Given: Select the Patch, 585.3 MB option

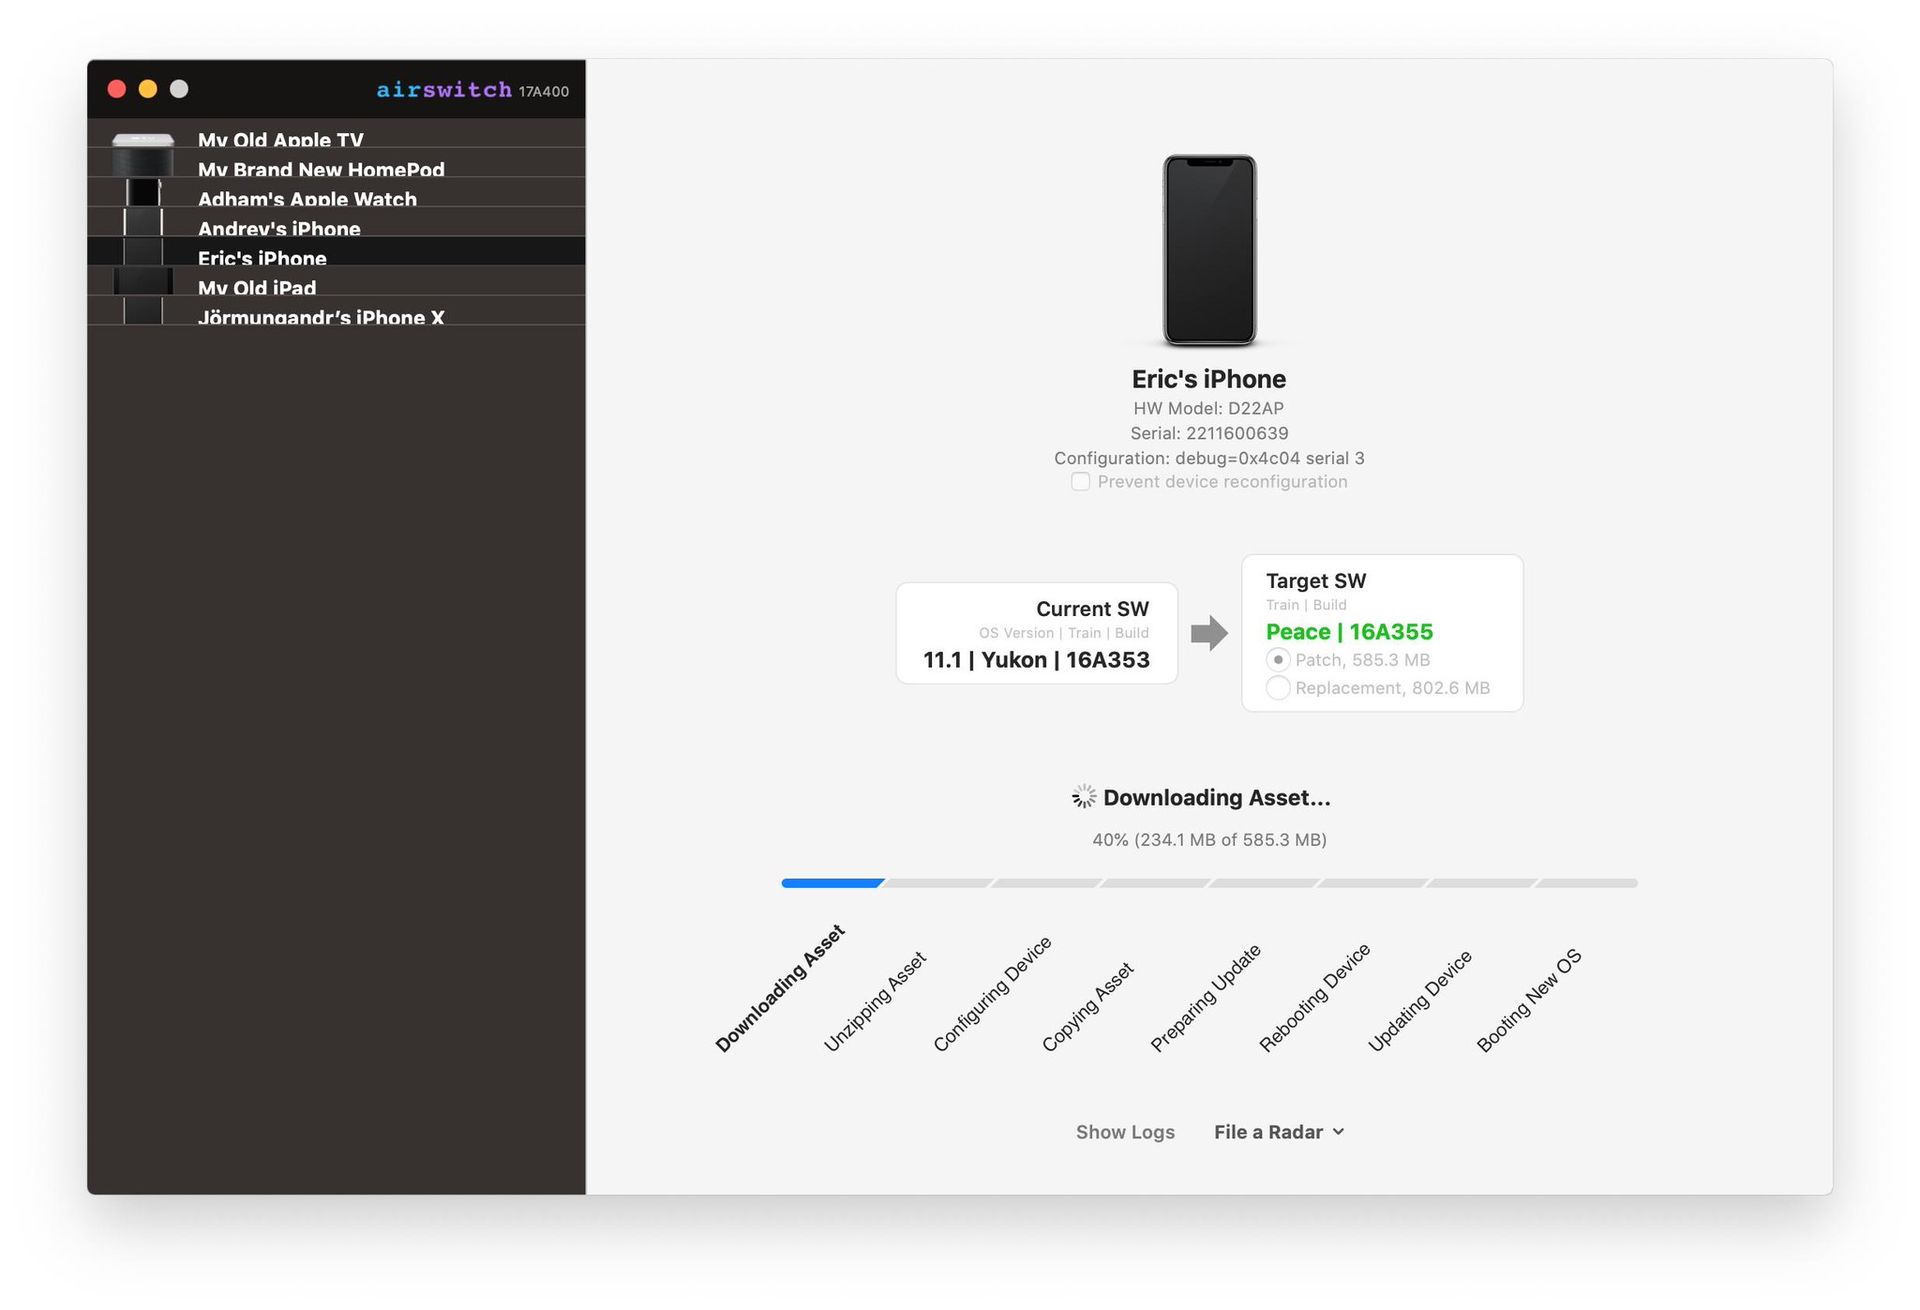Looking at the screenshot, I should pyautogui.click(x=1278, y=660).
